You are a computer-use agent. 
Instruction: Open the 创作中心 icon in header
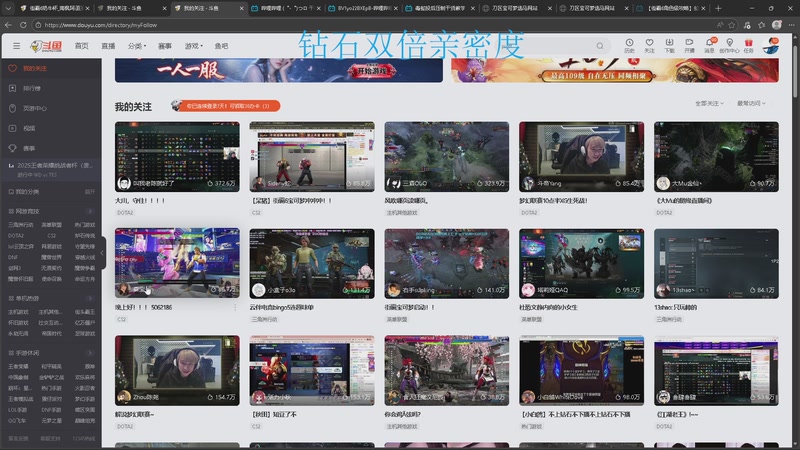[x=729, y=45]
